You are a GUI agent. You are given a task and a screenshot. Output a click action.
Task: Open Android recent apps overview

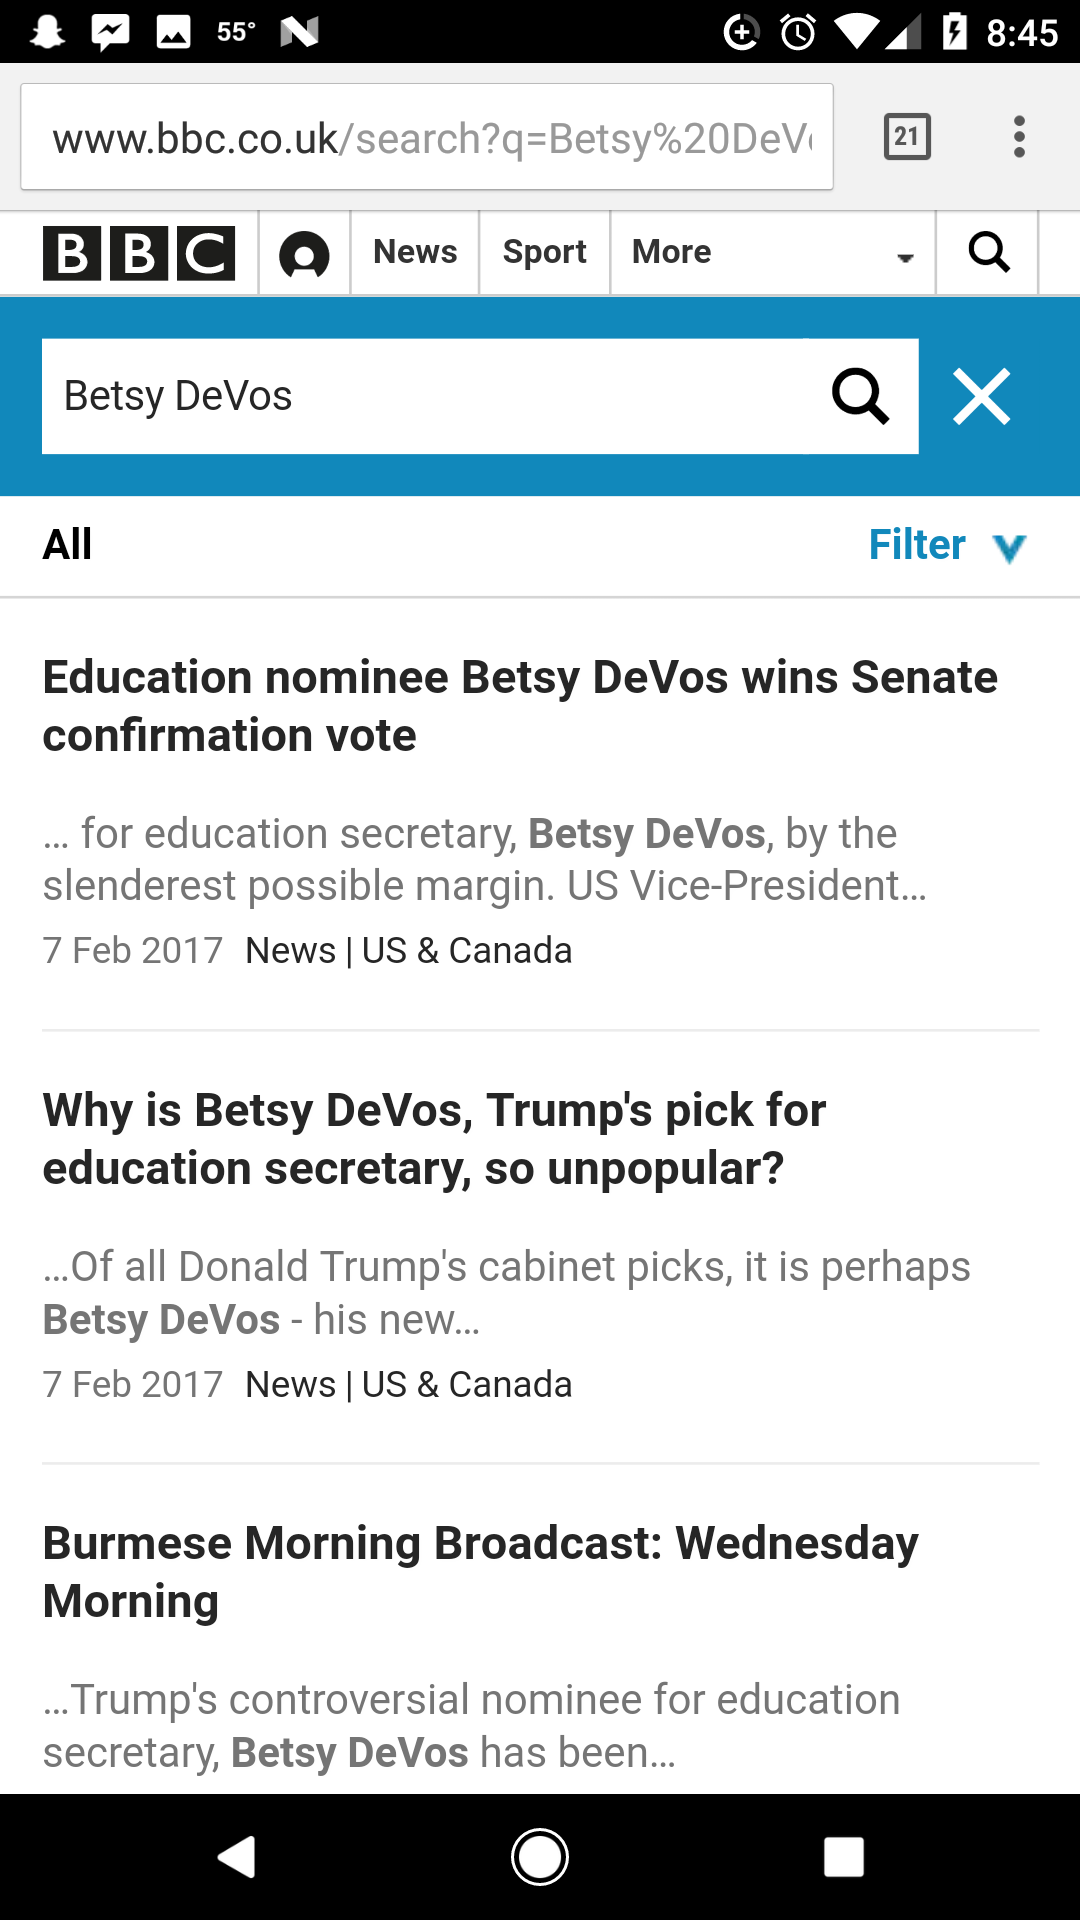(x=843, y=1857)
